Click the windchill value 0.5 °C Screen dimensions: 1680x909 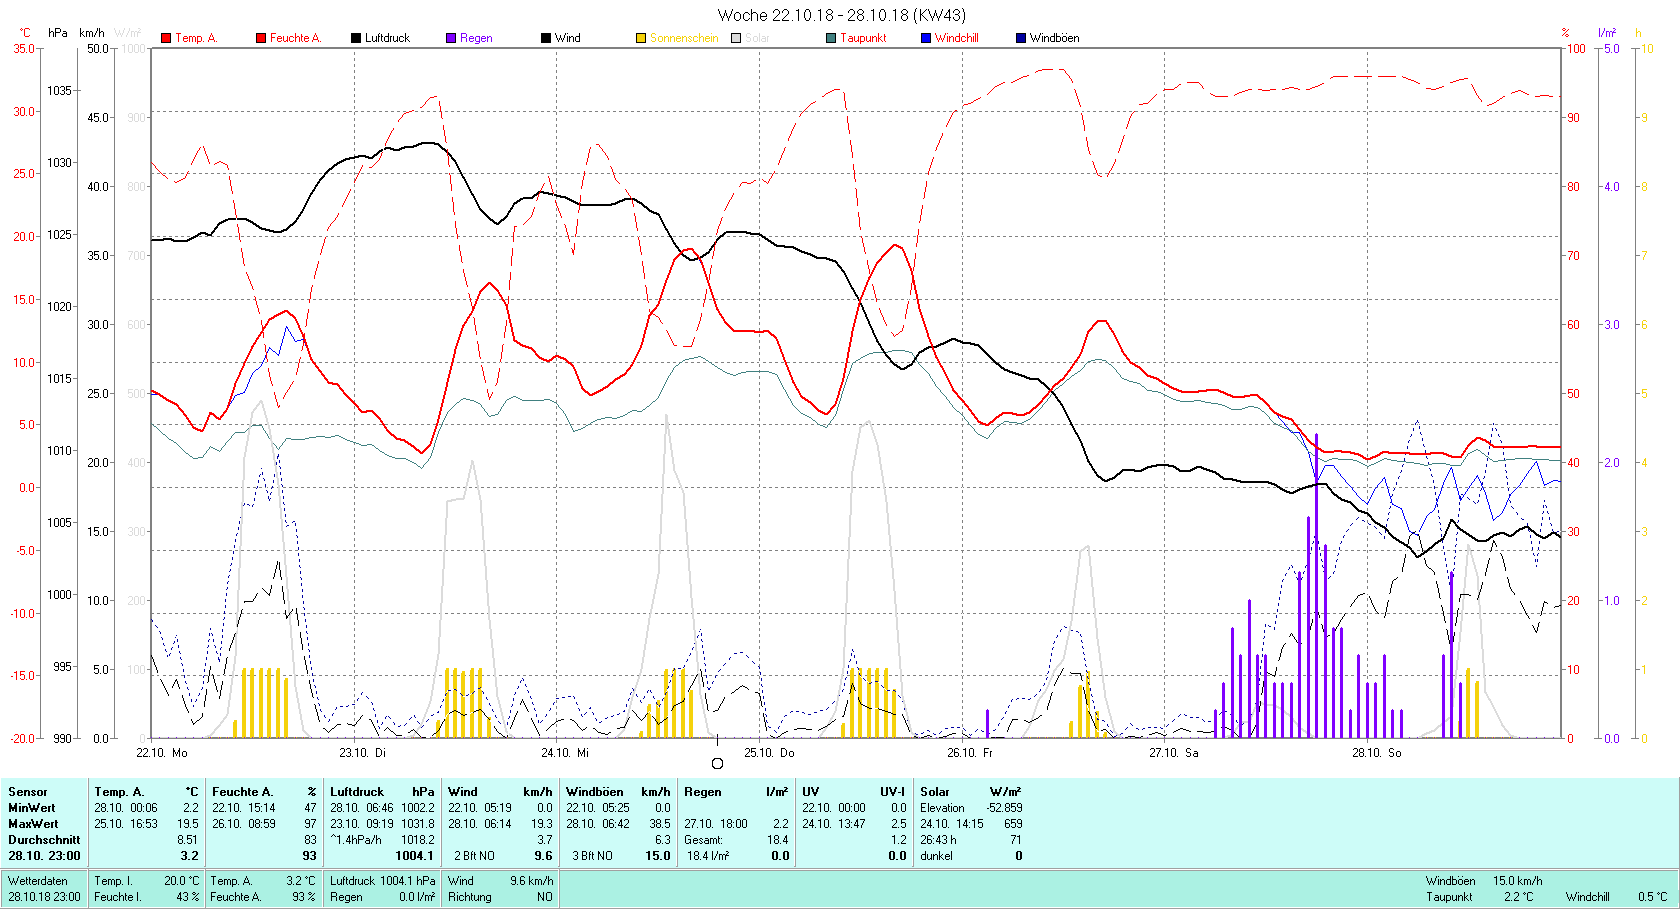[1653, 897]
